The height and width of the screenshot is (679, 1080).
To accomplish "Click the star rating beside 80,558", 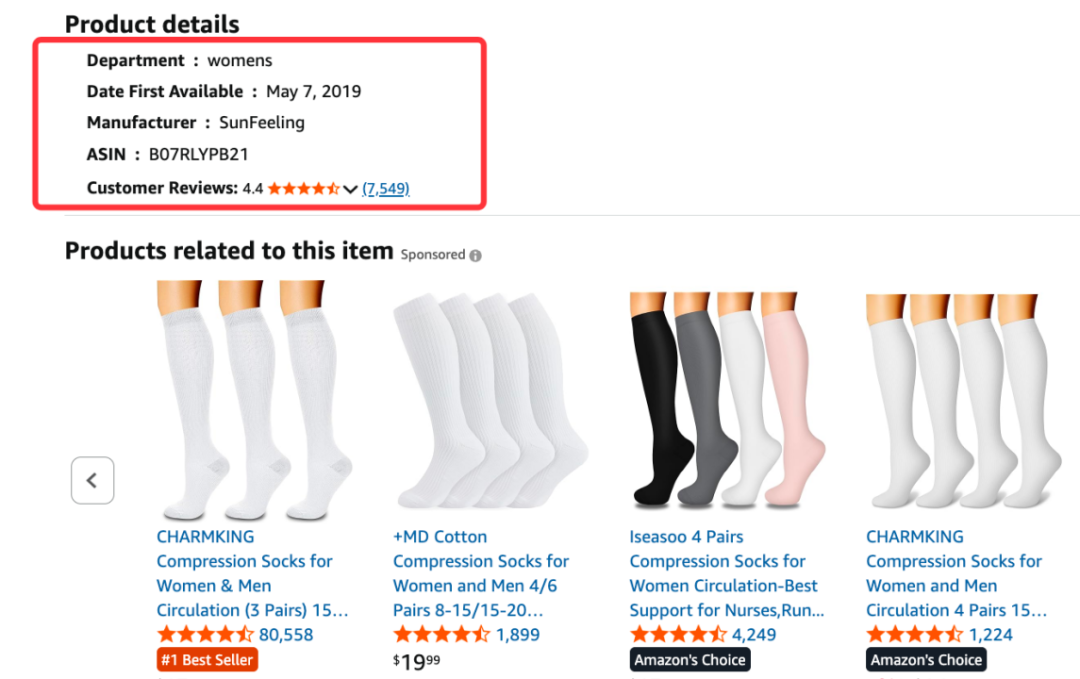I will tap(205, 634).
